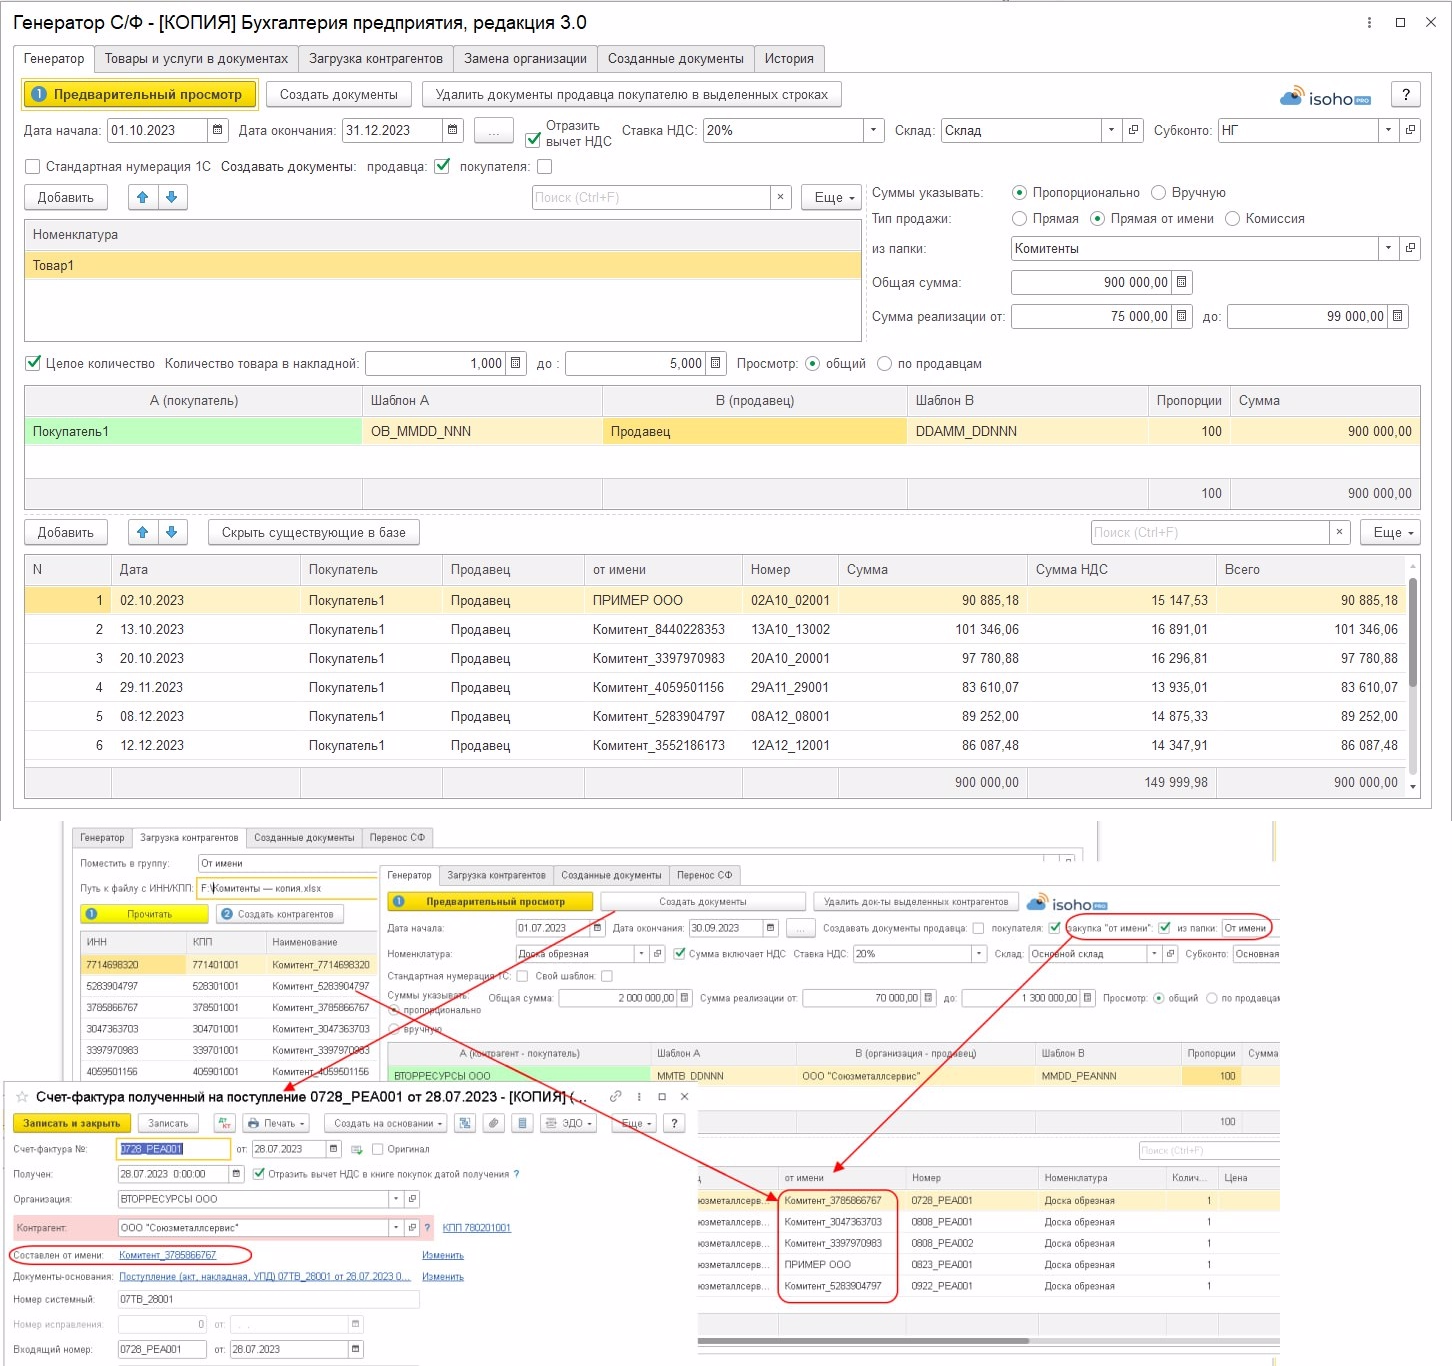Open Перенос СФ tab in middle window

pyautogui.click(x=704, y=875)
